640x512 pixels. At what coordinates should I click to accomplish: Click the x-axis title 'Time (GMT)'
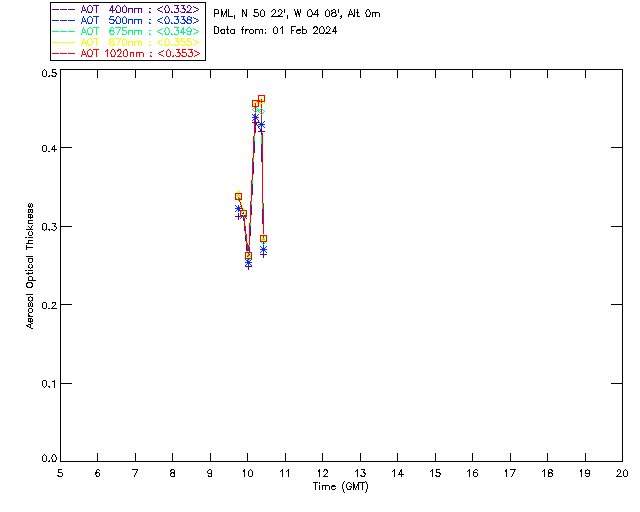(x=340, y=487)
